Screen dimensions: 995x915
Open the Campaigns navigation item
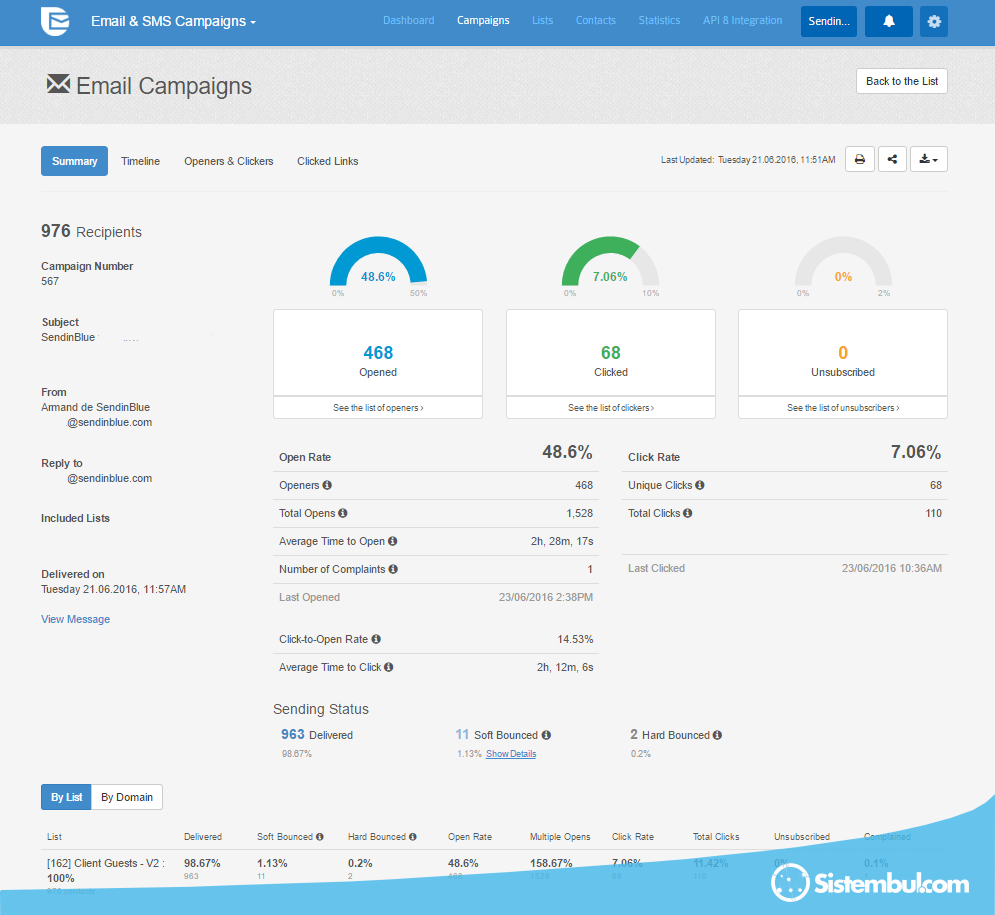coord(483,20)
